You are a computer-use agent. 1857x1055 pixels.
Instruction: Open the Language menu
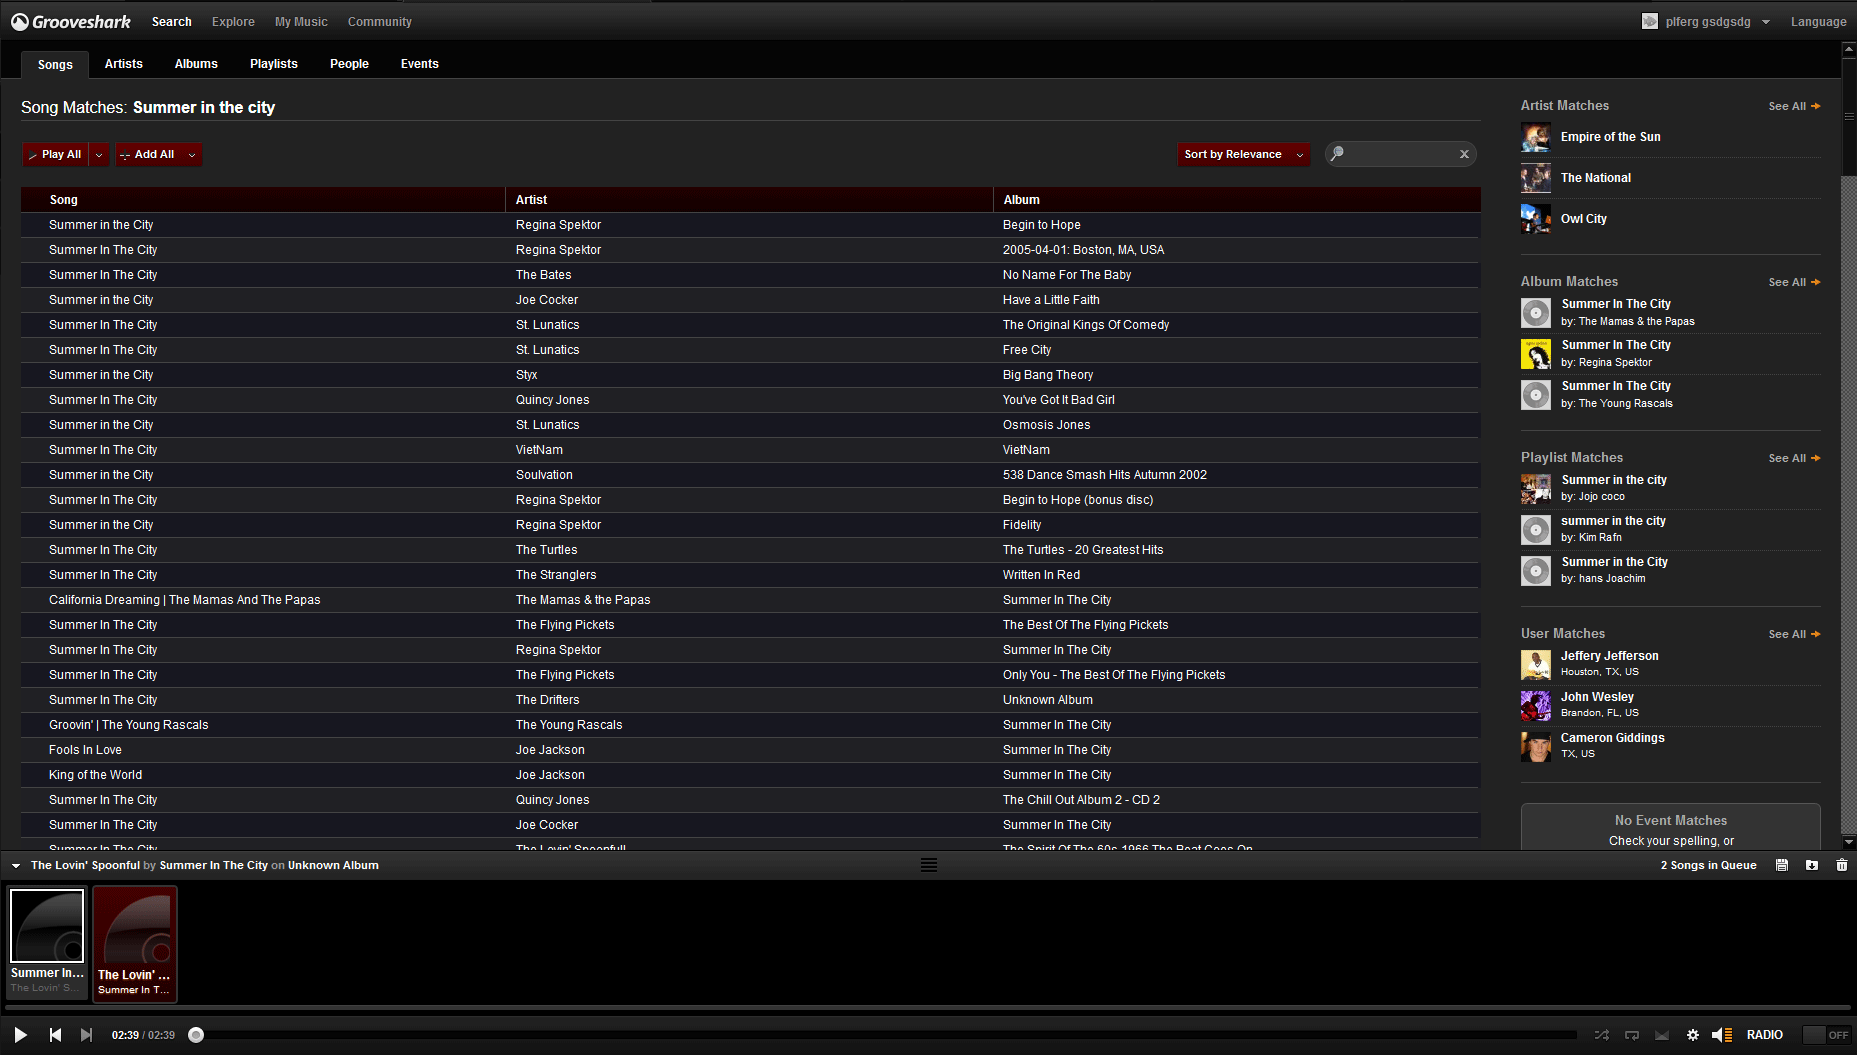tap(1818, 21)
